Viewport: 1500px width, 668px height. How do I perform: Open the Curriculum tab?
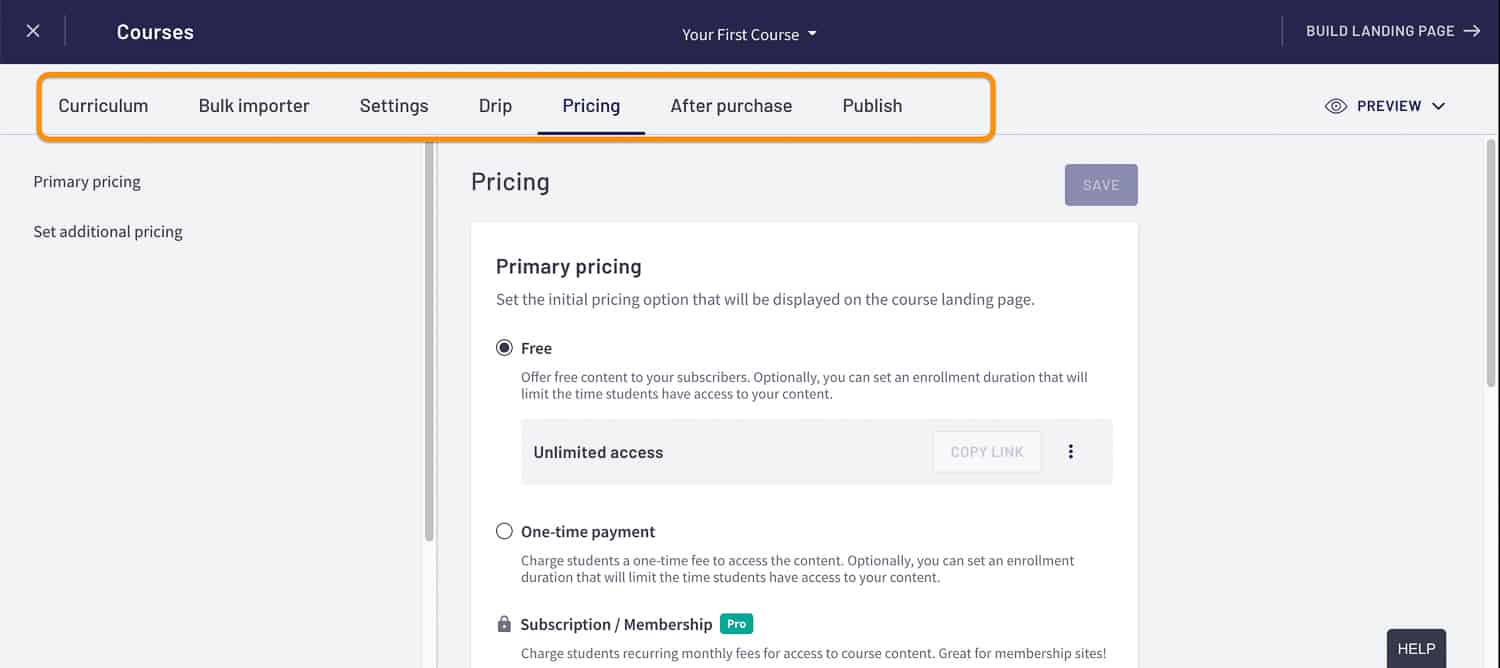pos(103,106)
